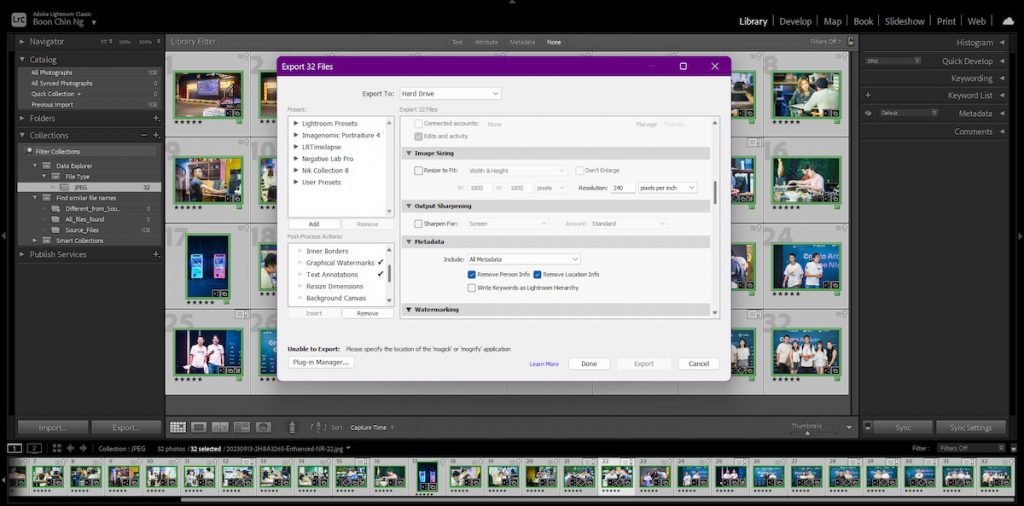1024x506 pixels.
Task: Click left panel collapse arrow
Action: pos(3,236)
